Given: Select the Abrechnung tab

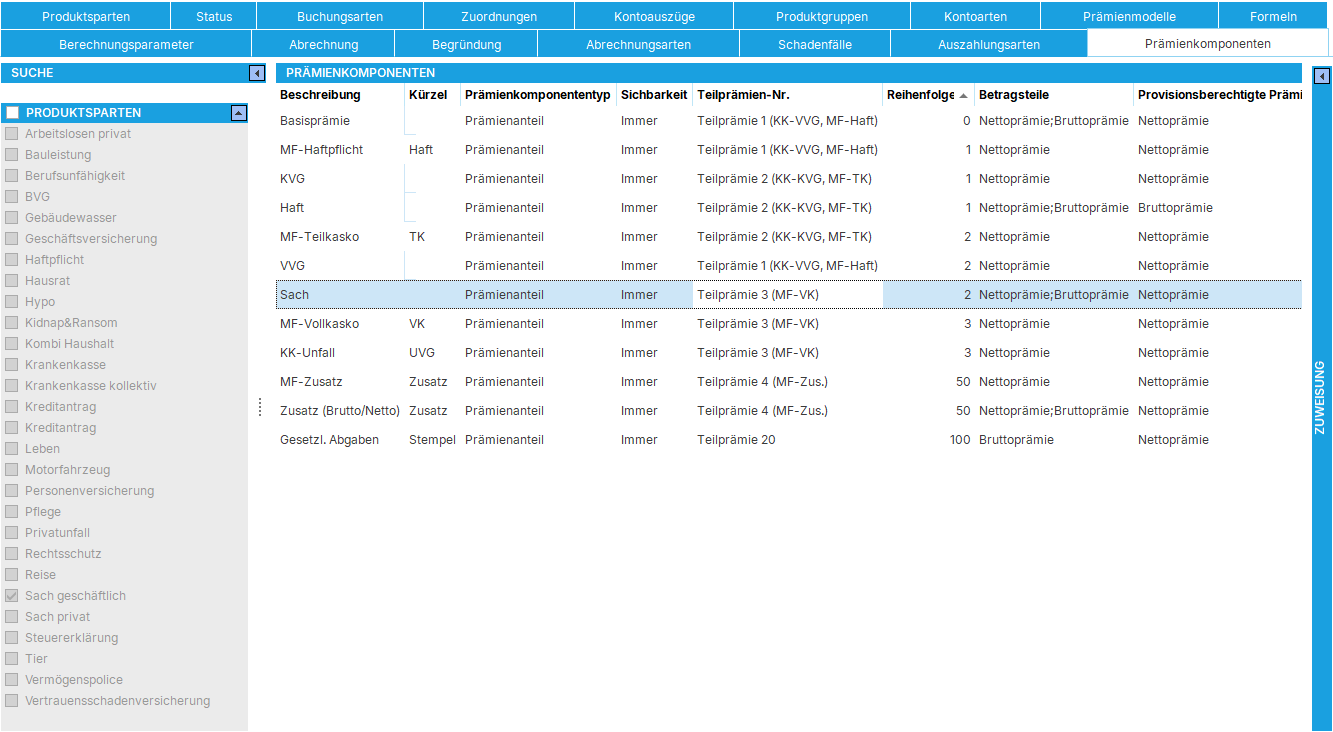Looking at the screenshot, I should 322,43.
